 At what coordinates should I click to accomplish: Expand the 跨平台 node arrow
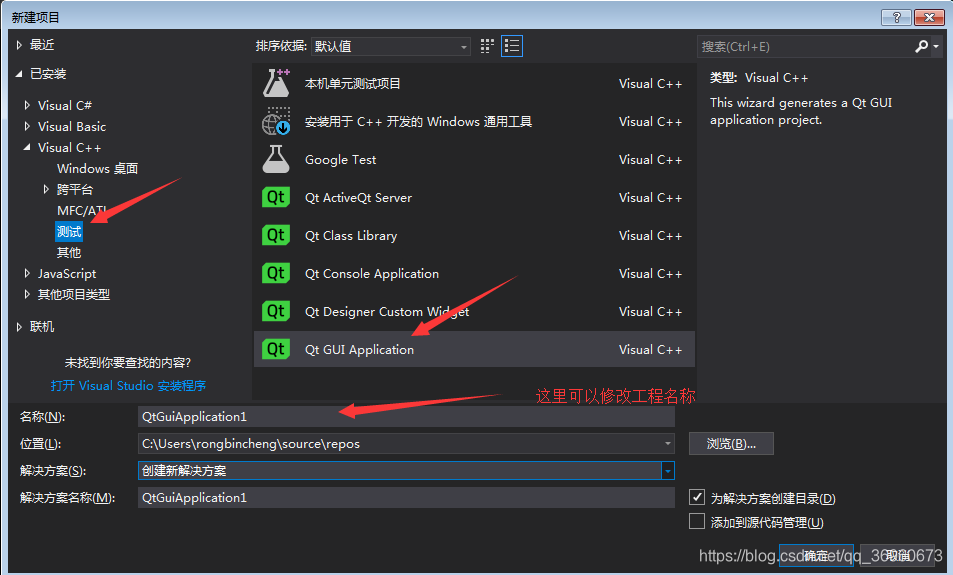pos(46,189)
